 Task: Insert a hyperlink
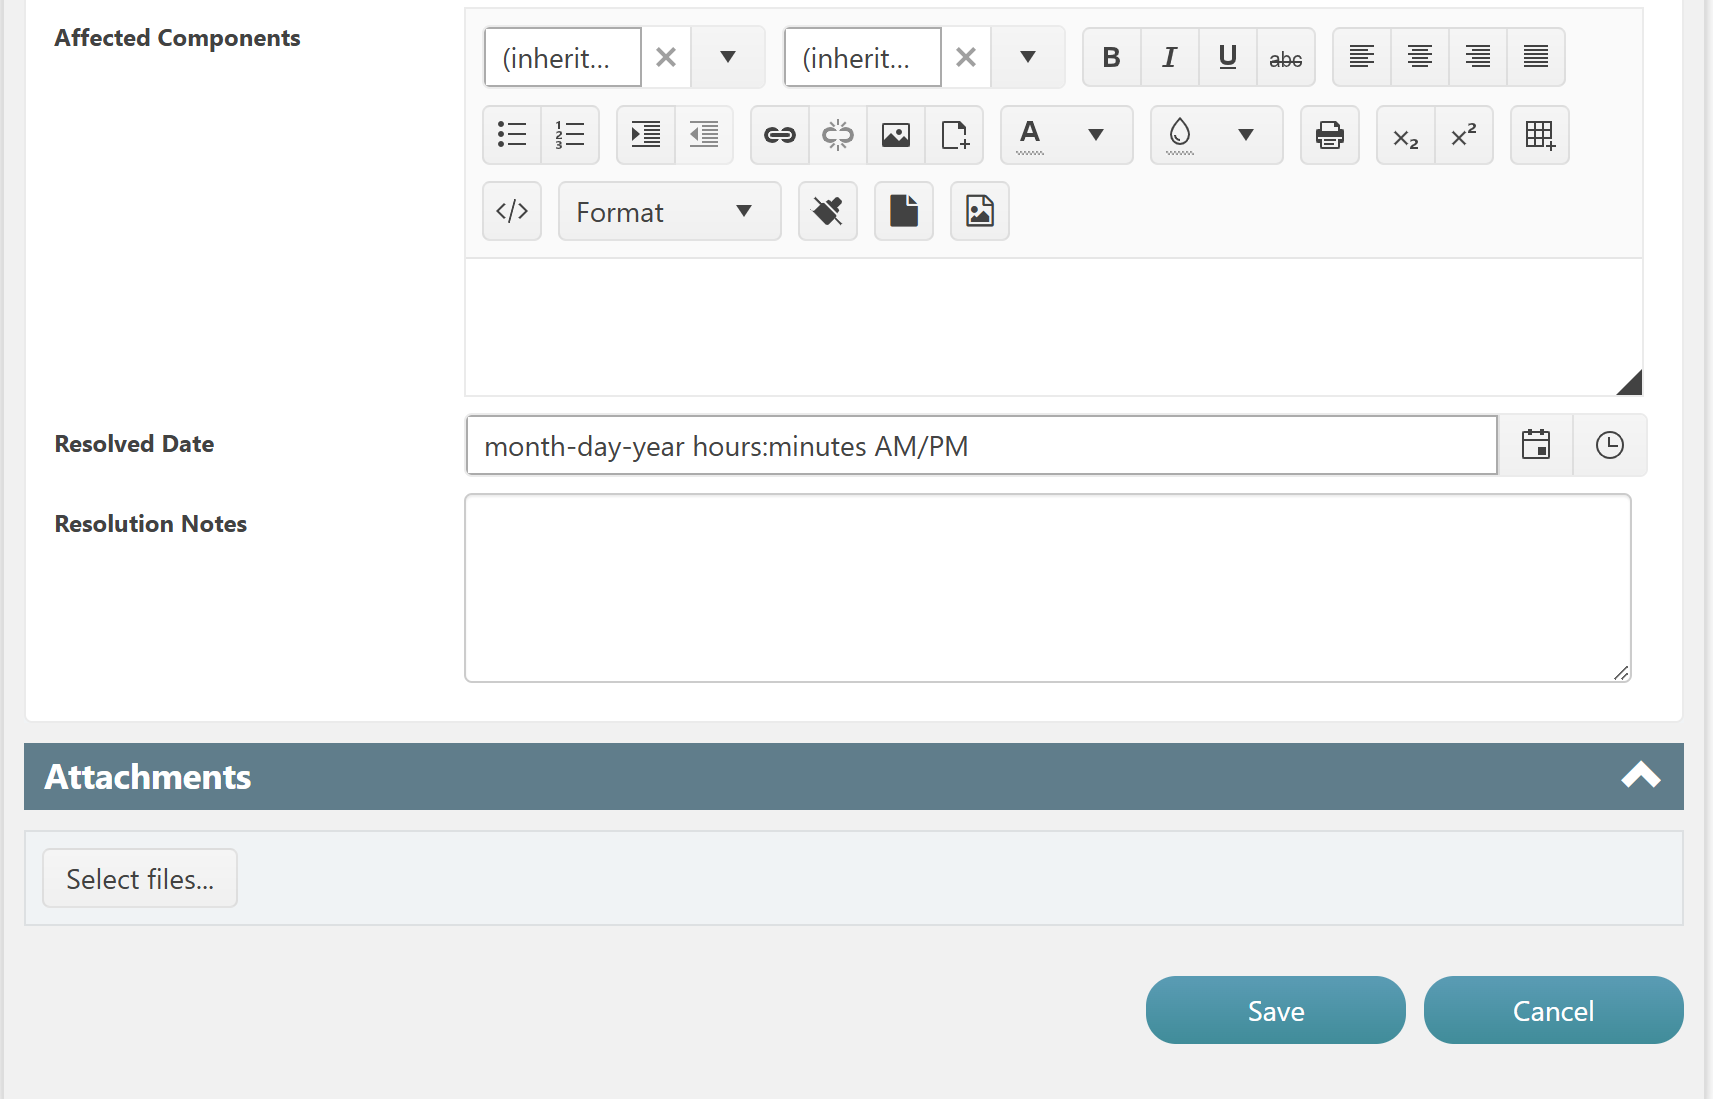coord(779,135)
